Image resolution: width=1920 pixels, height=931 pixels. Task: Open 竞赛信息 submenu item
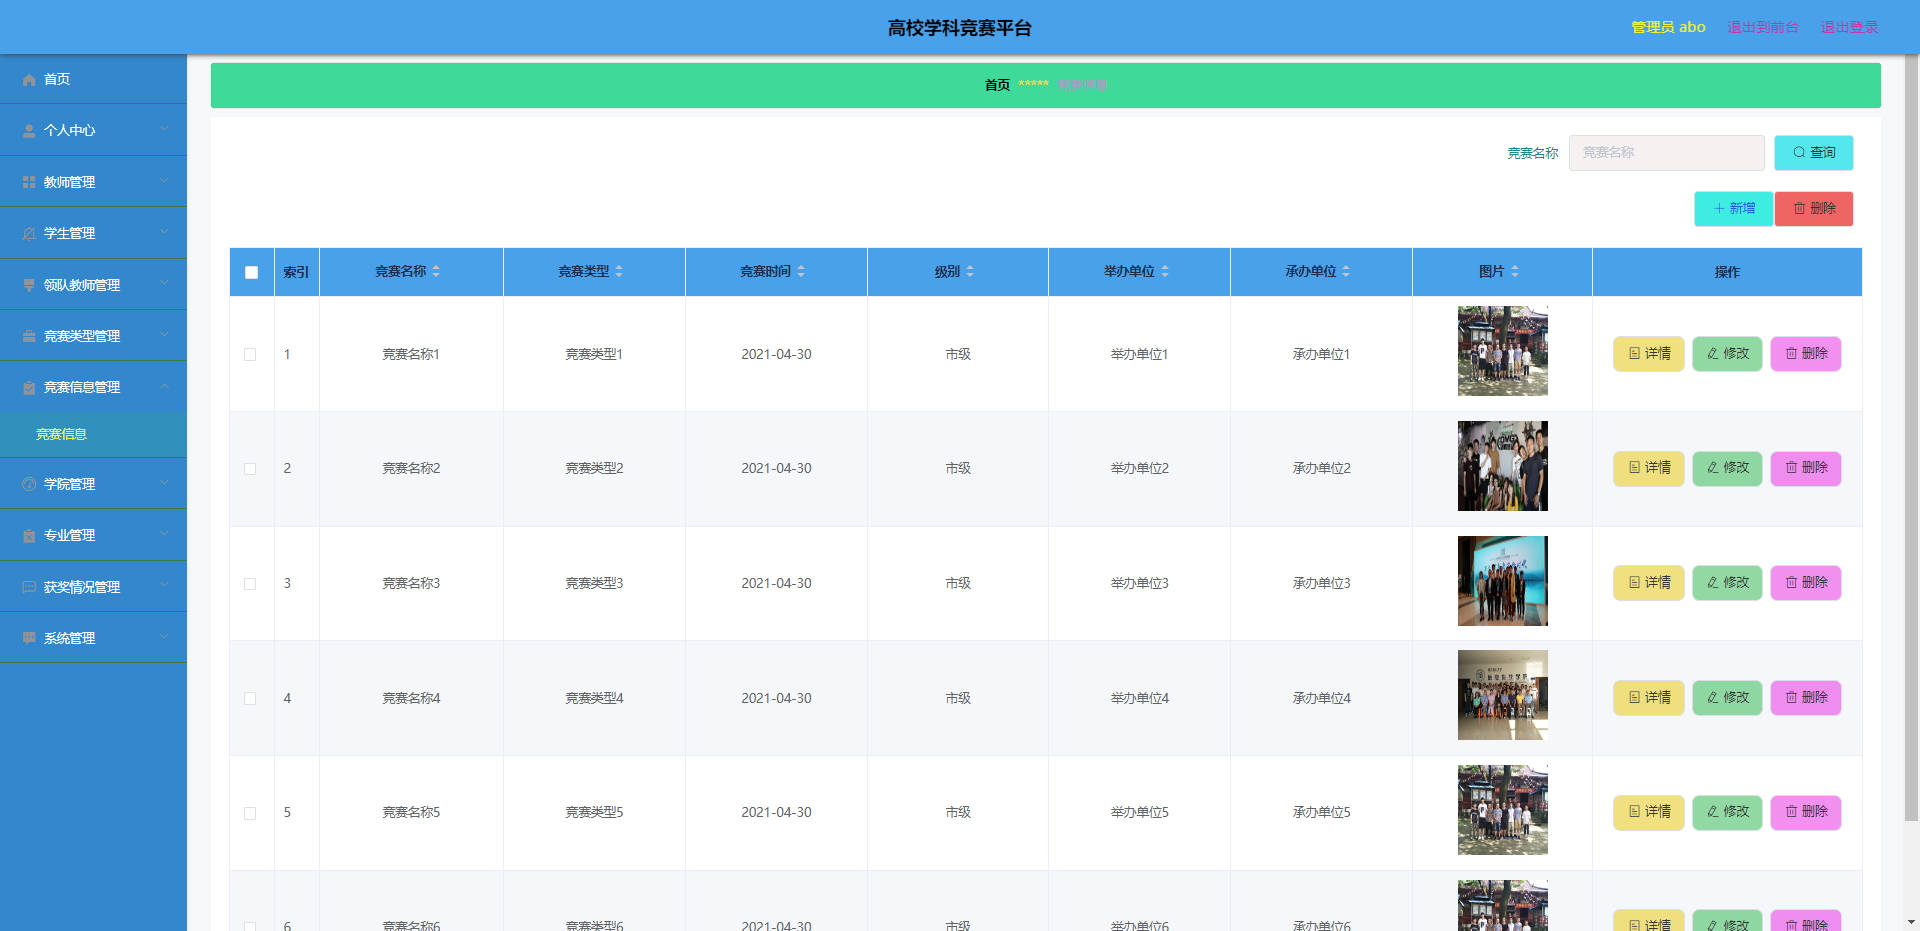93,434
